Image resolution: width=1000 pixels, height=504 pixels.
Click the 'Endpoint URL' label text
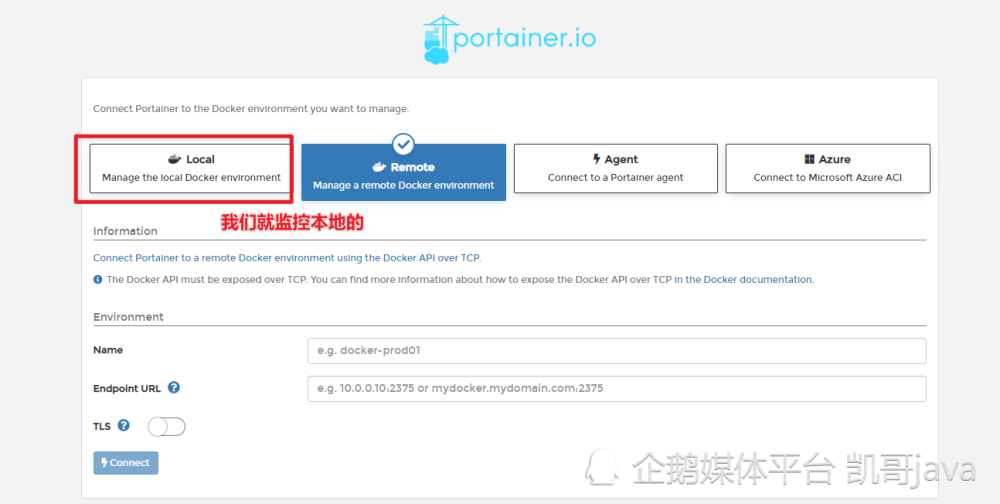pos(127,388)
